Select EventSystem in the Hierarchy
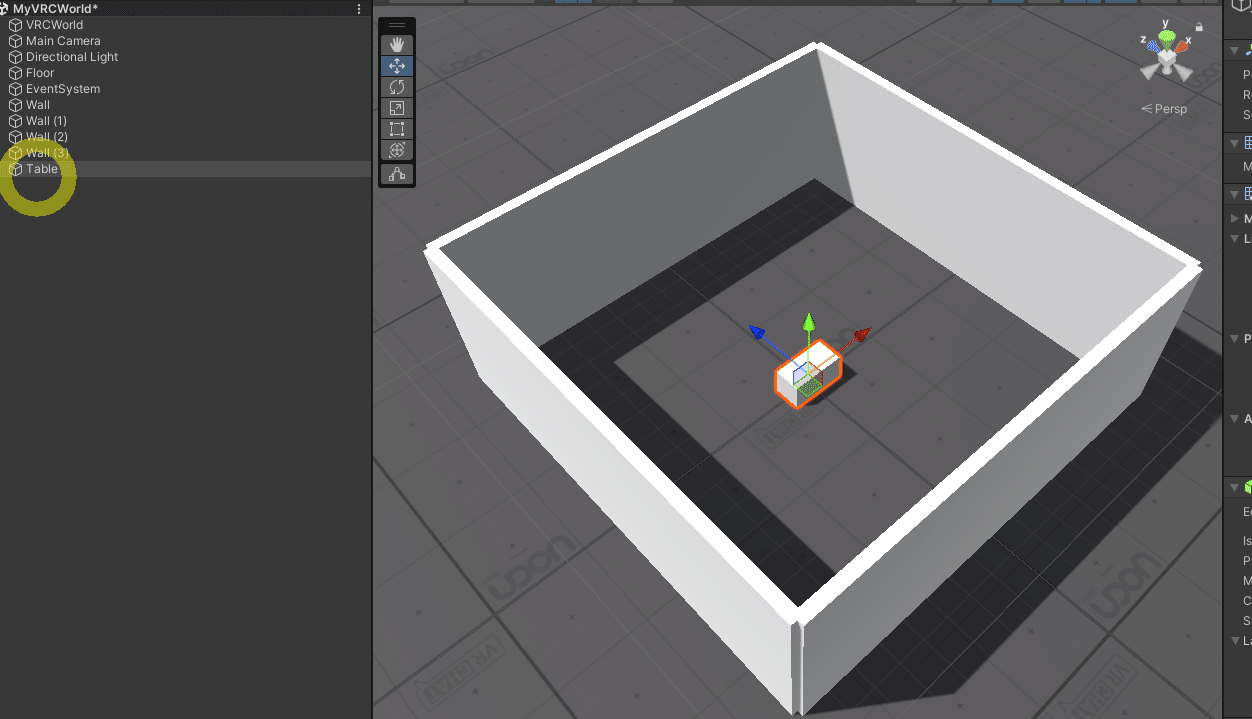Image resolution: width=1252 pixels, height=719 pixels. tap(185, 89)
